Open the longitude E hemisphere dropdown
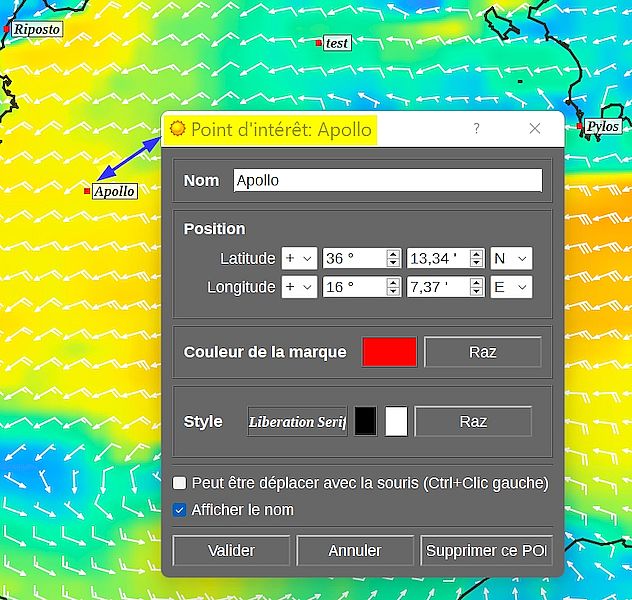This screenshot has height=600, width=632. [510, 288]
